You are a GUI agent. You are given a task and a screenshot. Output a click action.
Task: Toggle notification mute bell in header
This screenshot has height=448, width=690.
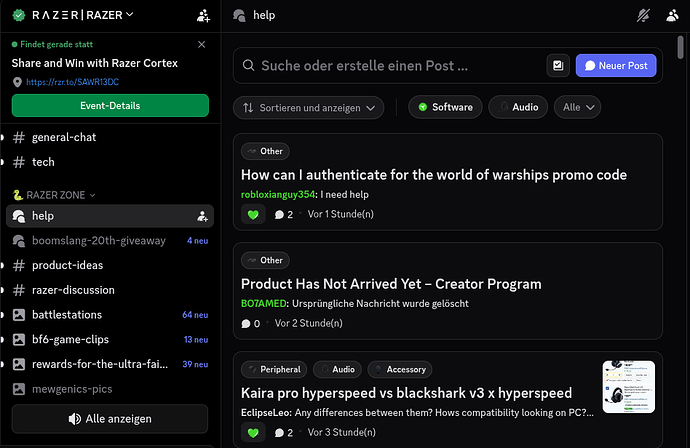pos(643,16)
